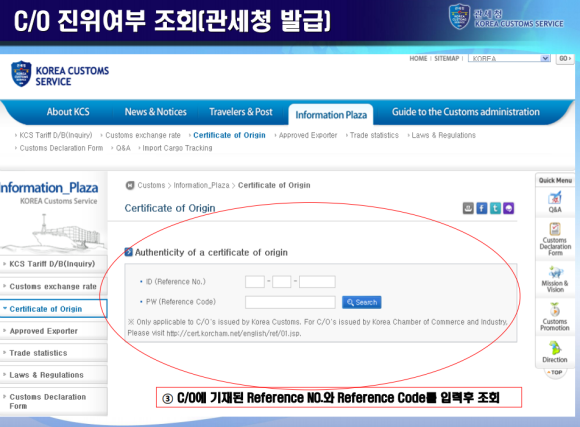The width and height of the screenshot is (580, 427).
Task: Open the KOREA language dropdown
Action: point(509,58)
